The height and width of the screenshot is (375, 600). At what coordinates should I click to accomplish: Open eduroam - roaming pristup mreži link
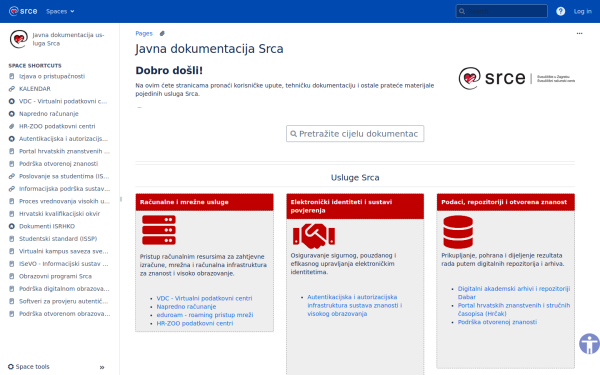pyautogui.click(x=205, y=315)
